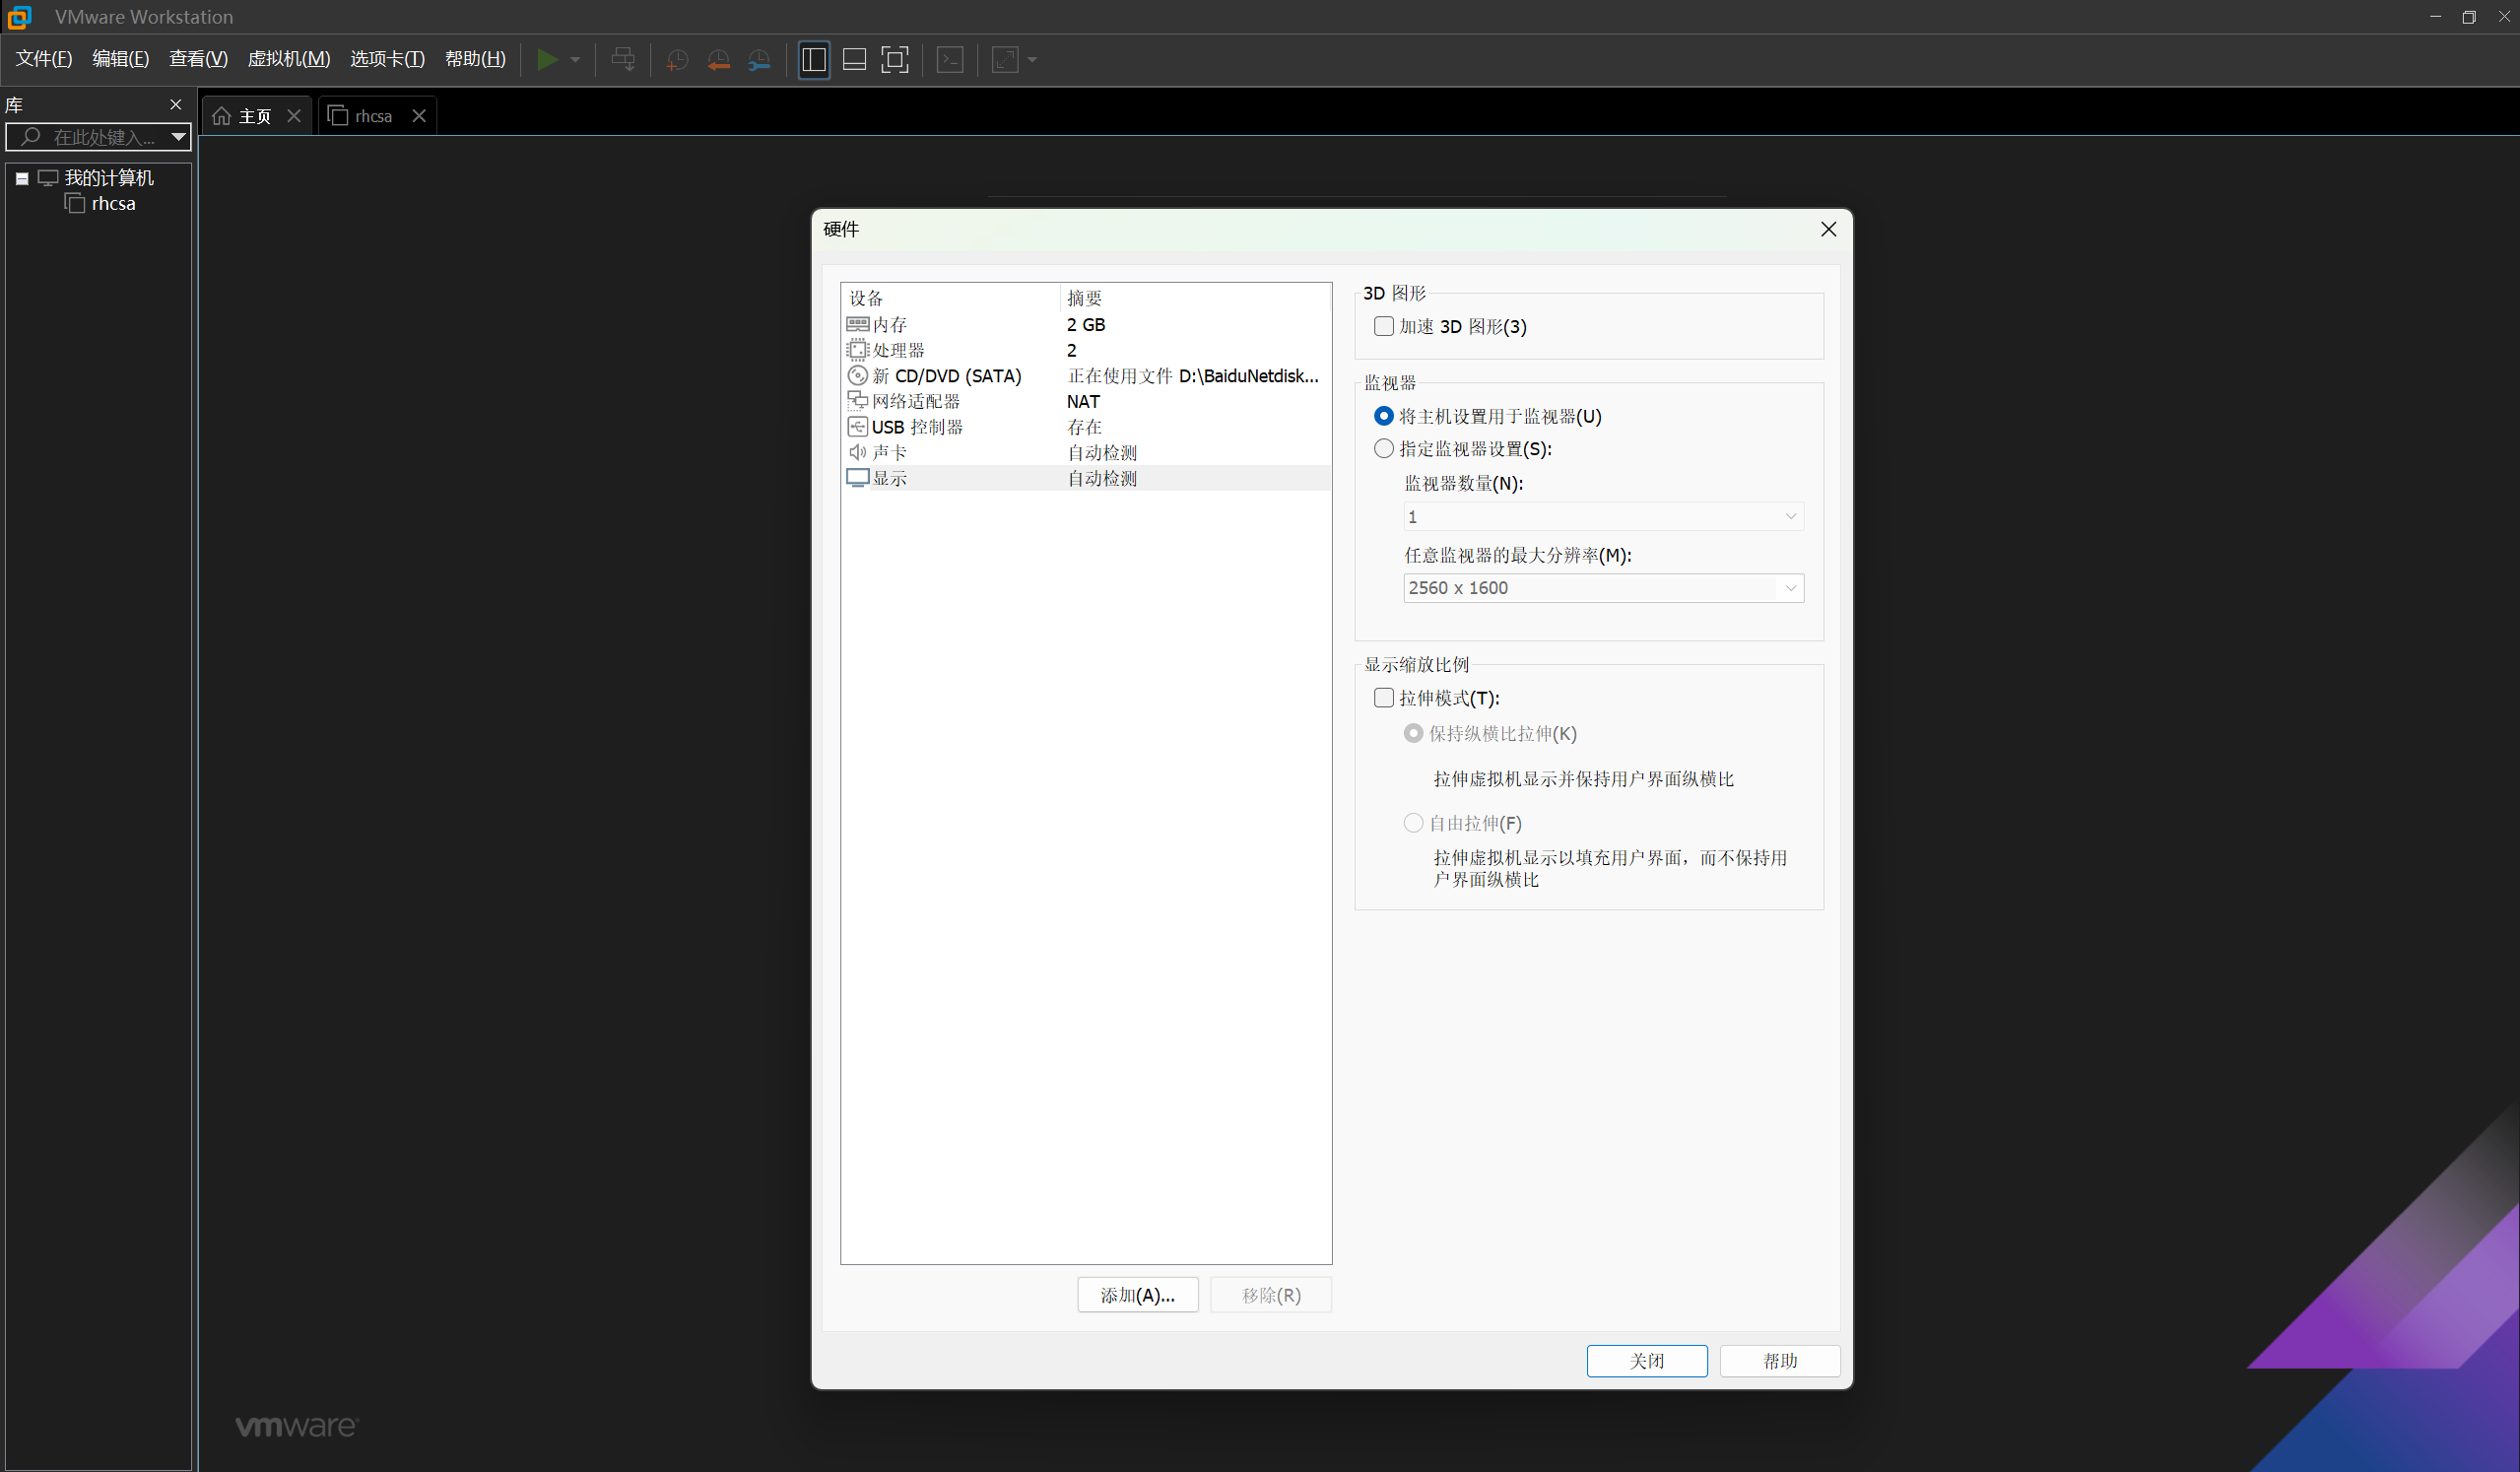The height and width of the screenshot is (1472, 2520).
Task: Click the 设备 column header
Action: point(951,298)
